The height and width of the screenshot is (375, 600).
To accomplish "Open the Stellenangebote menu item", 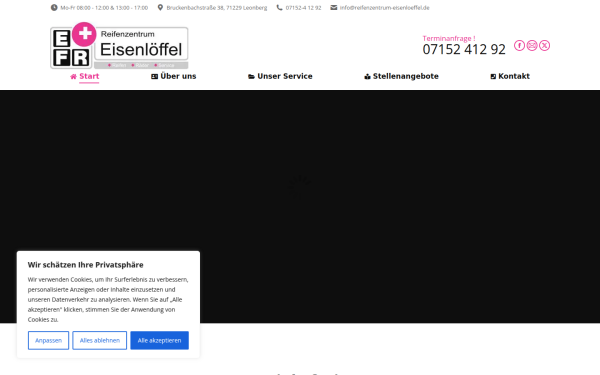I will point(406,76).
